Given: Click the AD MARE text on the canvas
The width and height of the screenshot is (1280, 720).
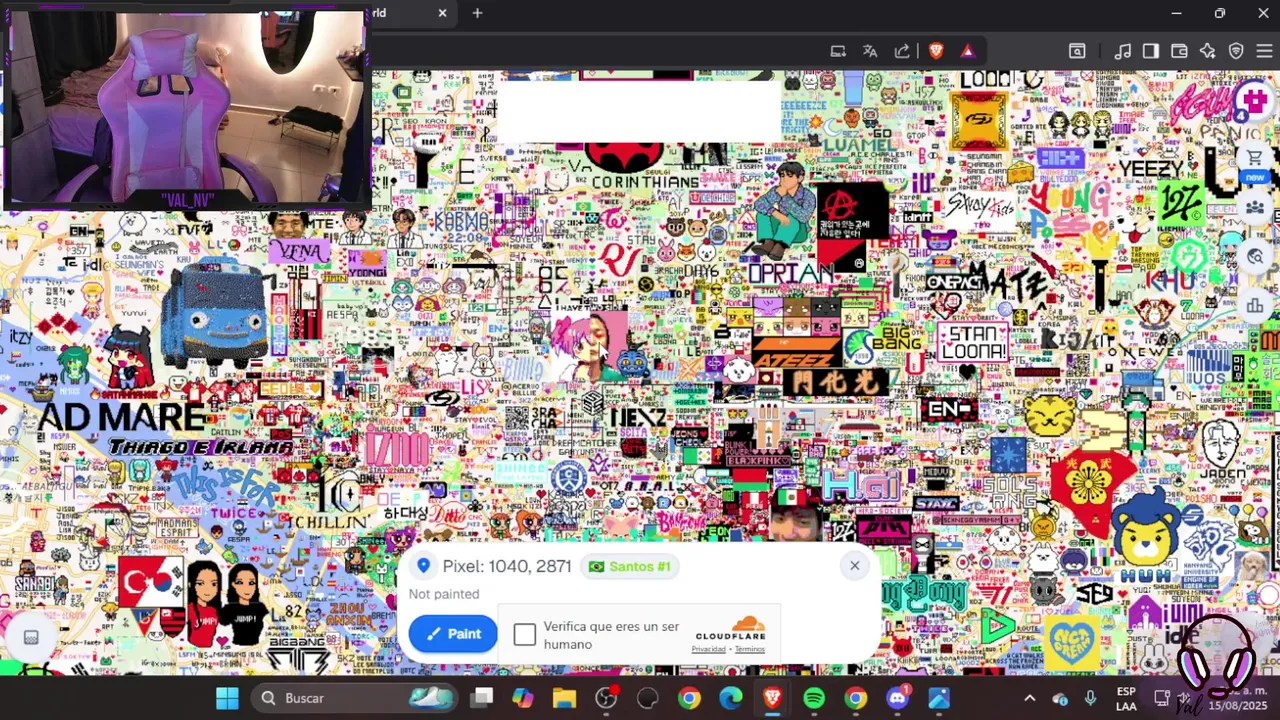Looking at the screenshot, I should [122, 417].
